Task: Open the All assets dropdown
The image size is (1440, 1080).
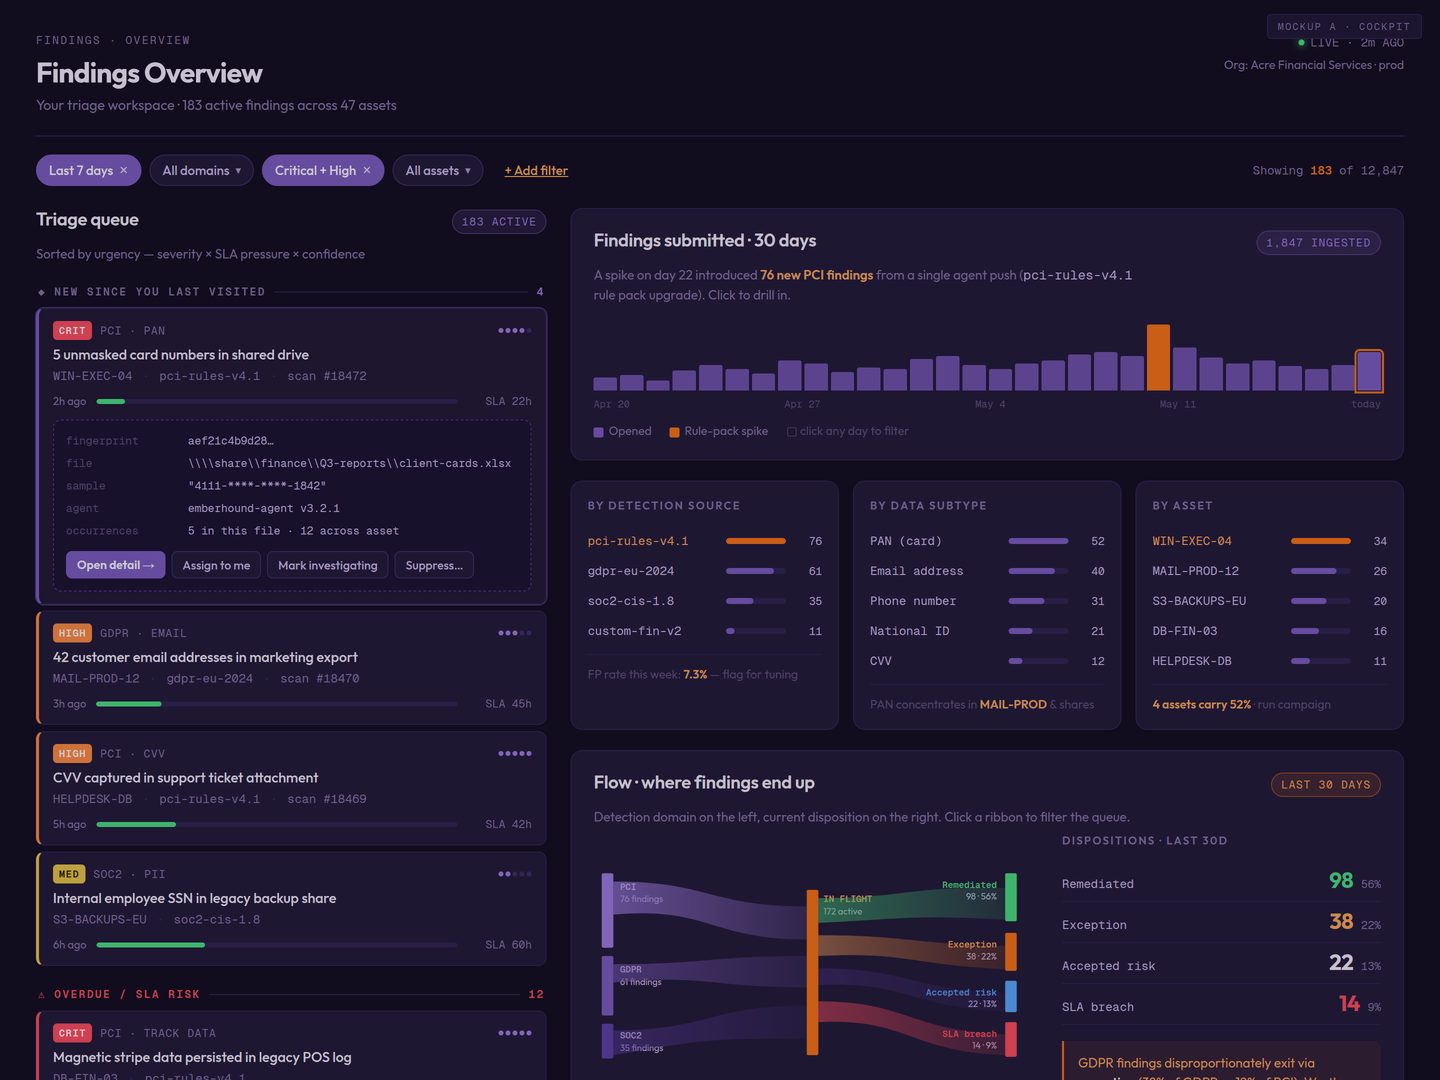Action: click(438, 171)
